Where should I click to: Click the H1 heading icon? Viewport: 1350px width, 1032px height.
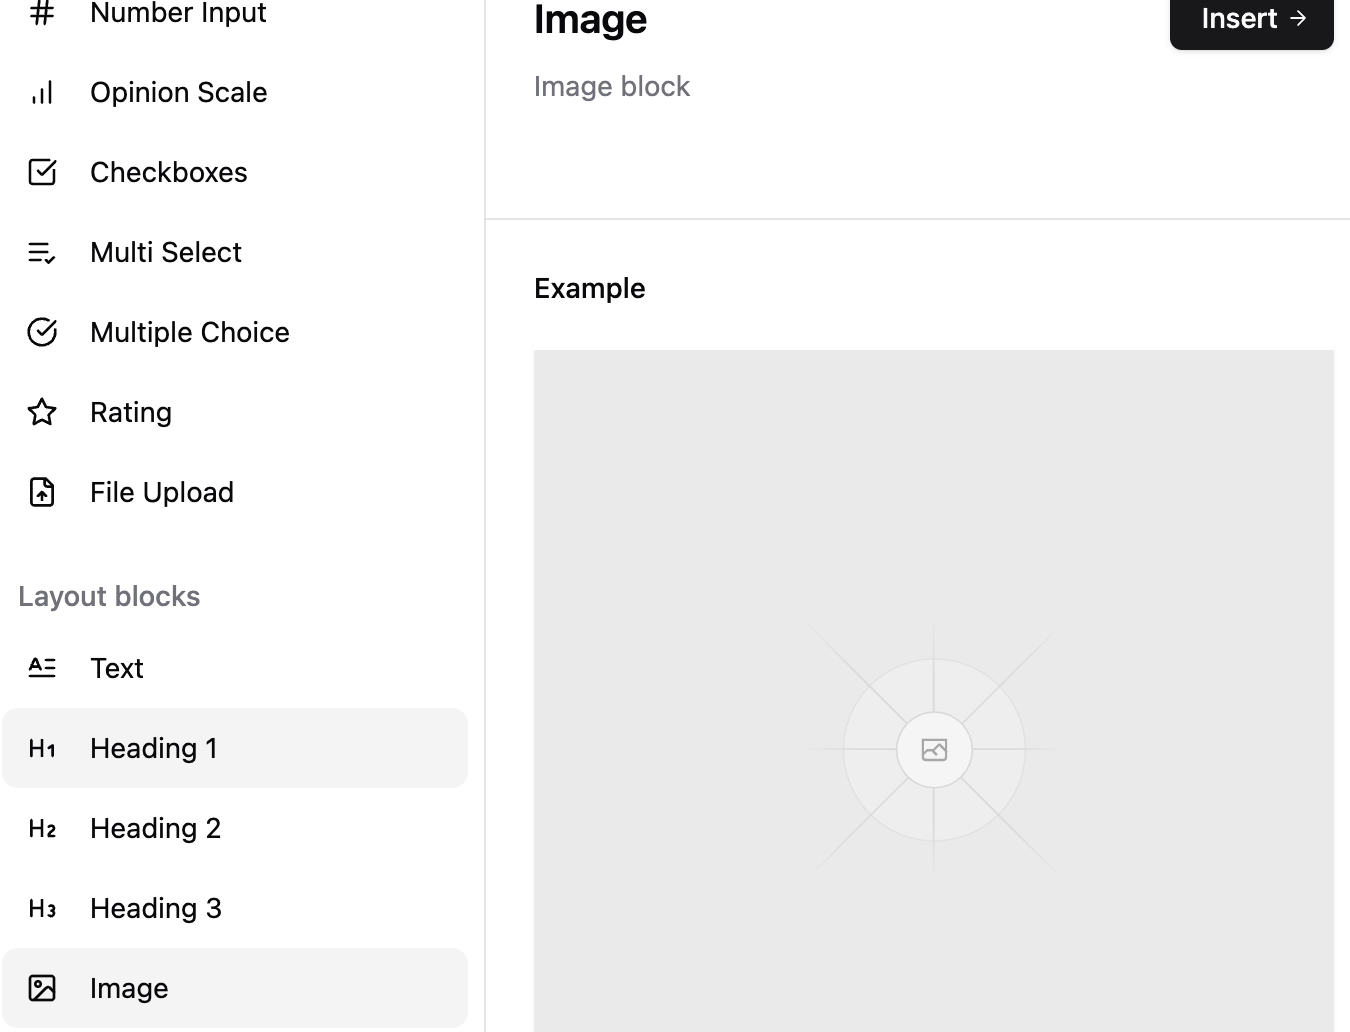click(42, 748)
